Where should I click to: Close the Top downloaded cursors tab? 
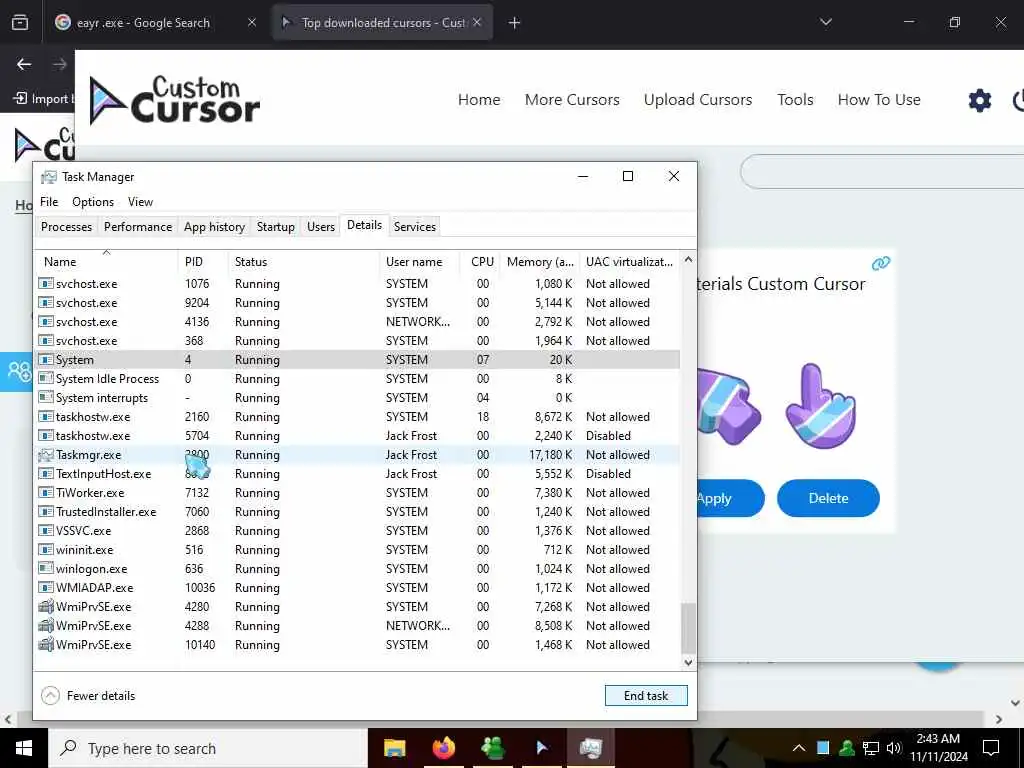[477, 22]
